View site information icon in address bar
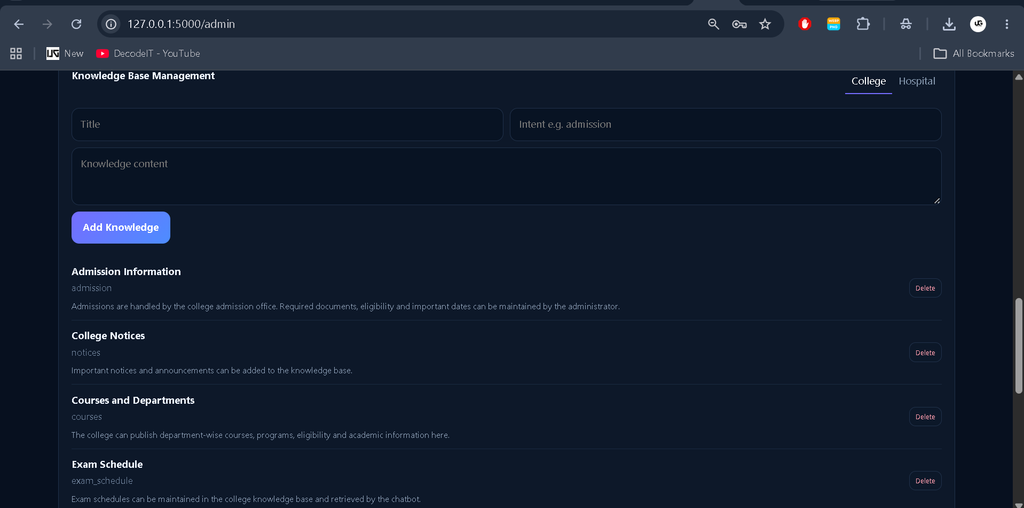1024x508 pixels. (x=111, y=24)
